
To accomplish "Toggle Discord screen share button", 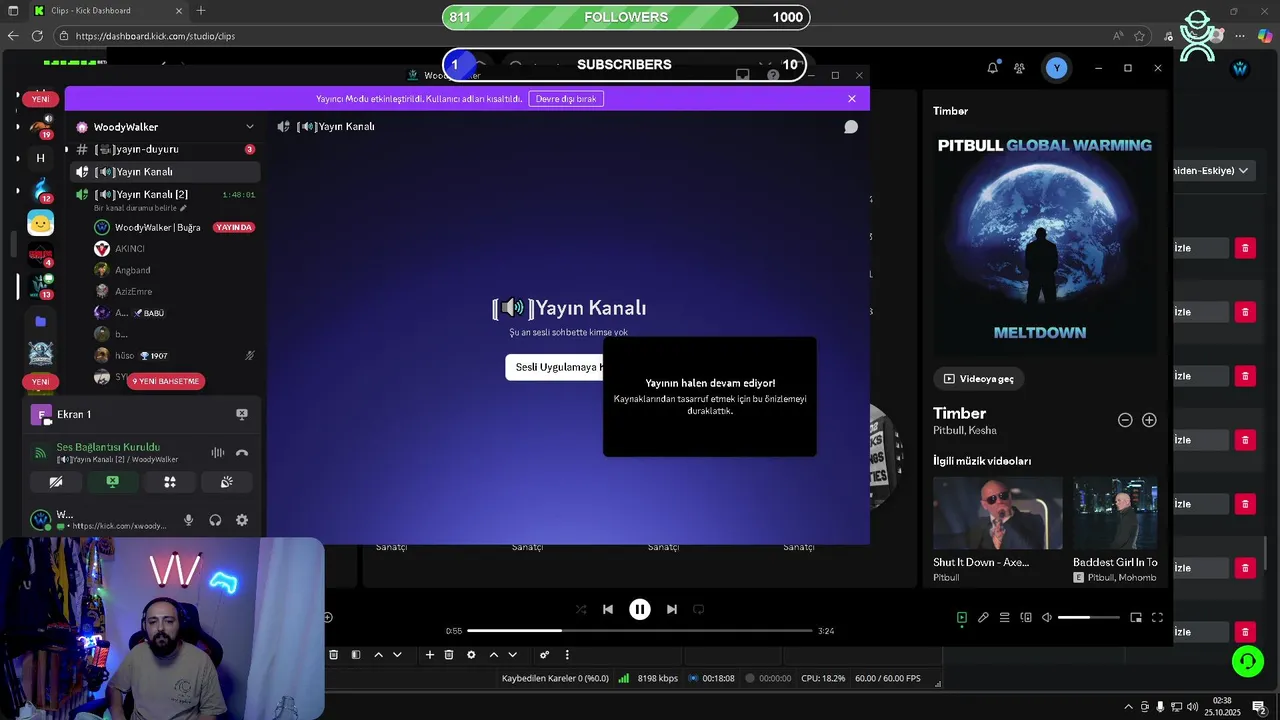I will tap(113, 482).
